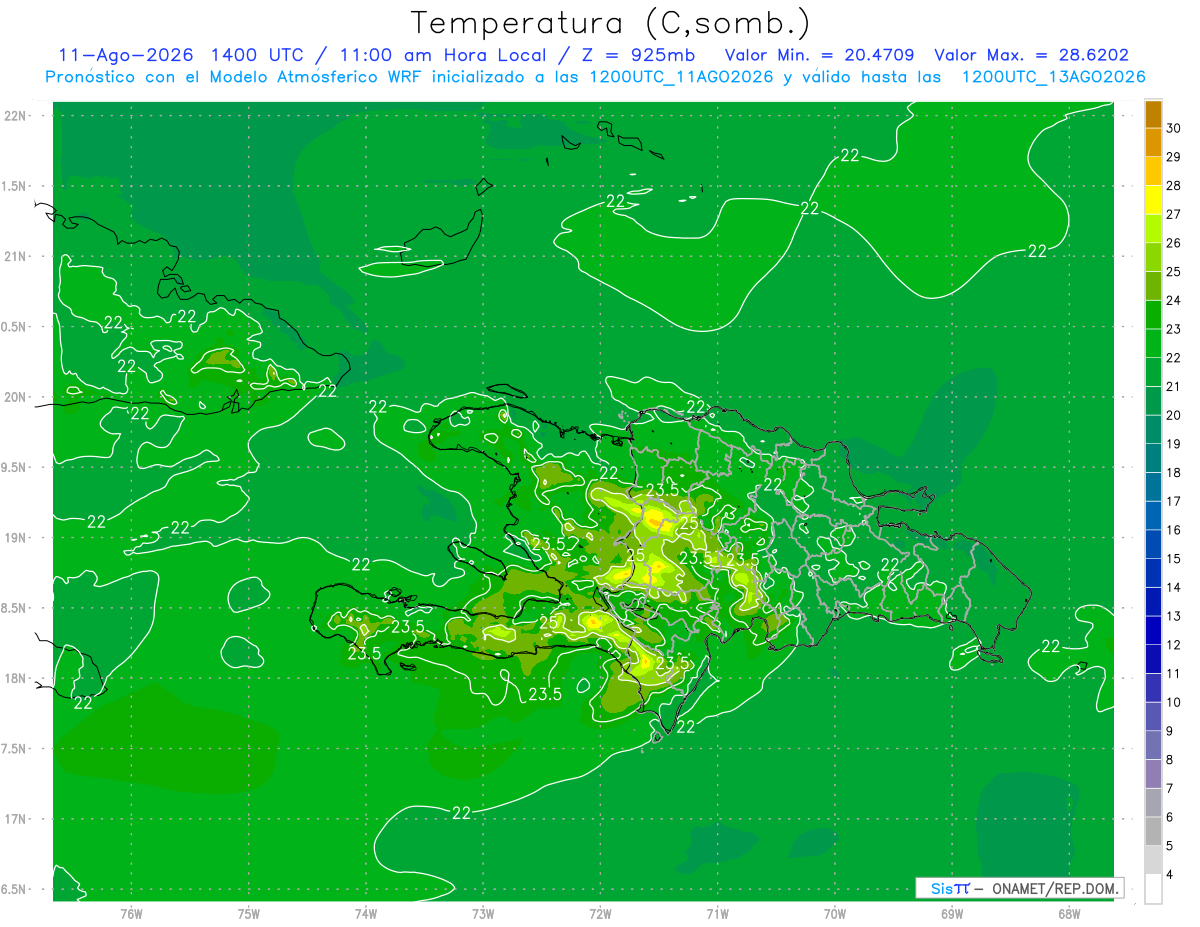Click the color bar label '4'
The height and width of the screenshot is (927, 1200).
pyautogui.click(x=1170, y=875)
